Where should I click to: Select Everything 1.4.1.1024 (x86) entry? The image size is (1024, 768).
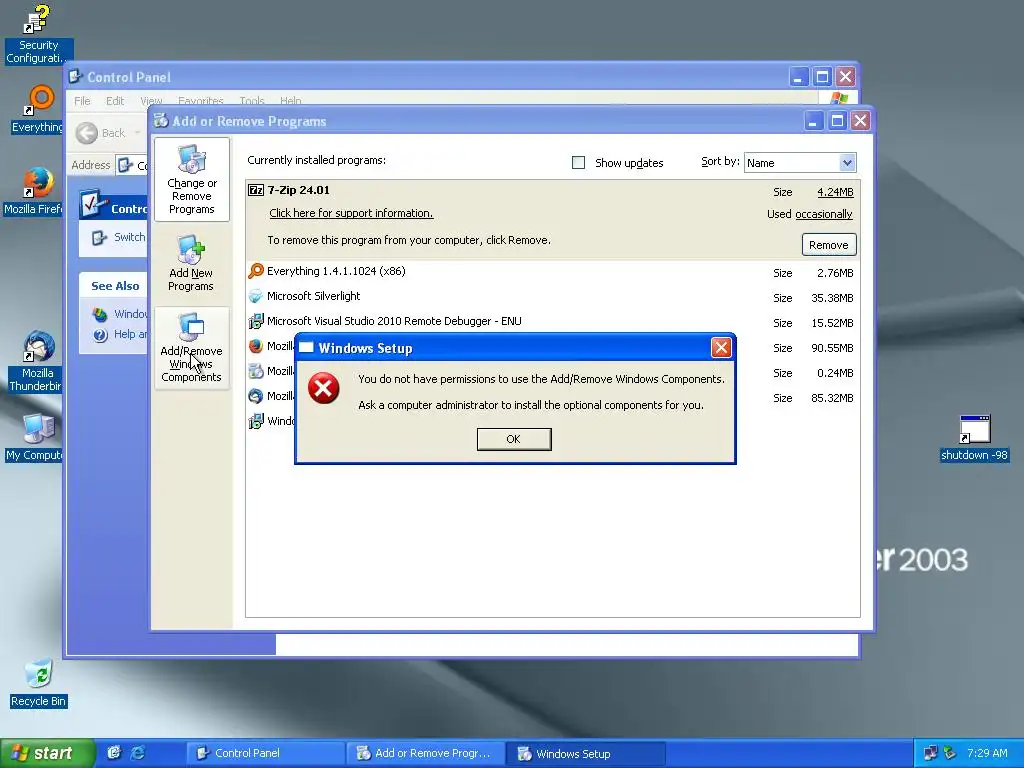552,271
